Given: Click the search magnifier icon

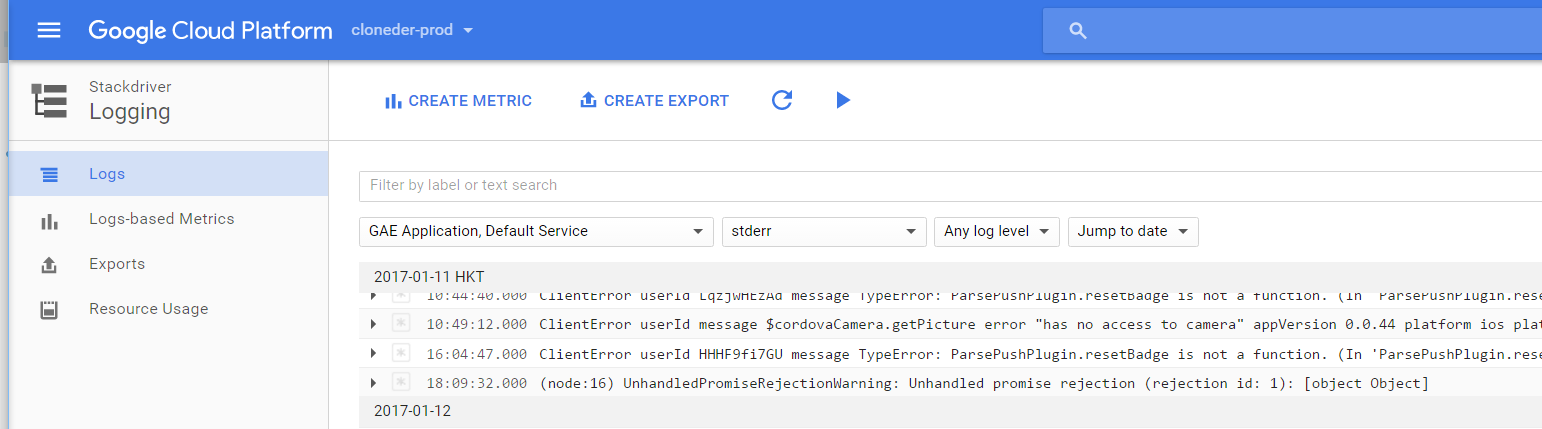Looking at the screenshot, I should point(1077,31).
